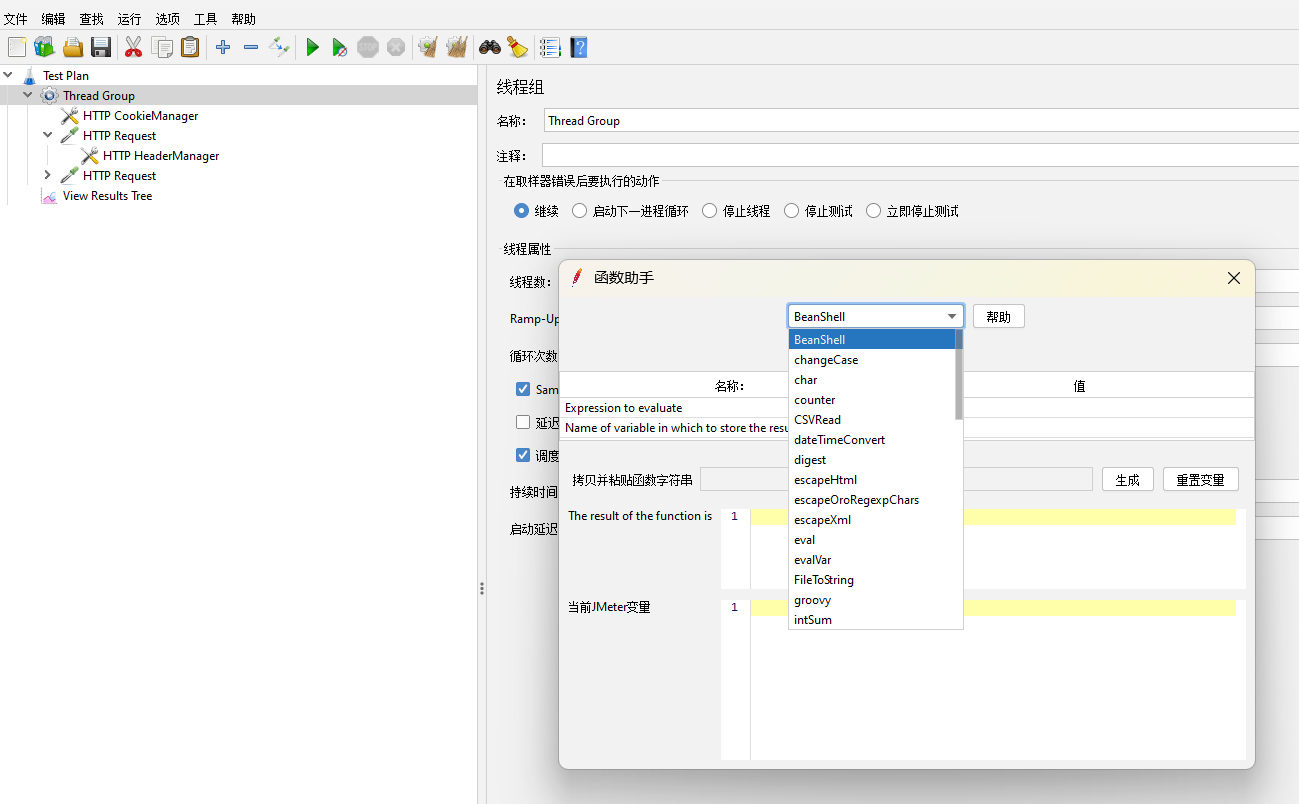Select HTTP CookieManager in the tree
This screenshot has height=804, width=1299.
point(140,115)
